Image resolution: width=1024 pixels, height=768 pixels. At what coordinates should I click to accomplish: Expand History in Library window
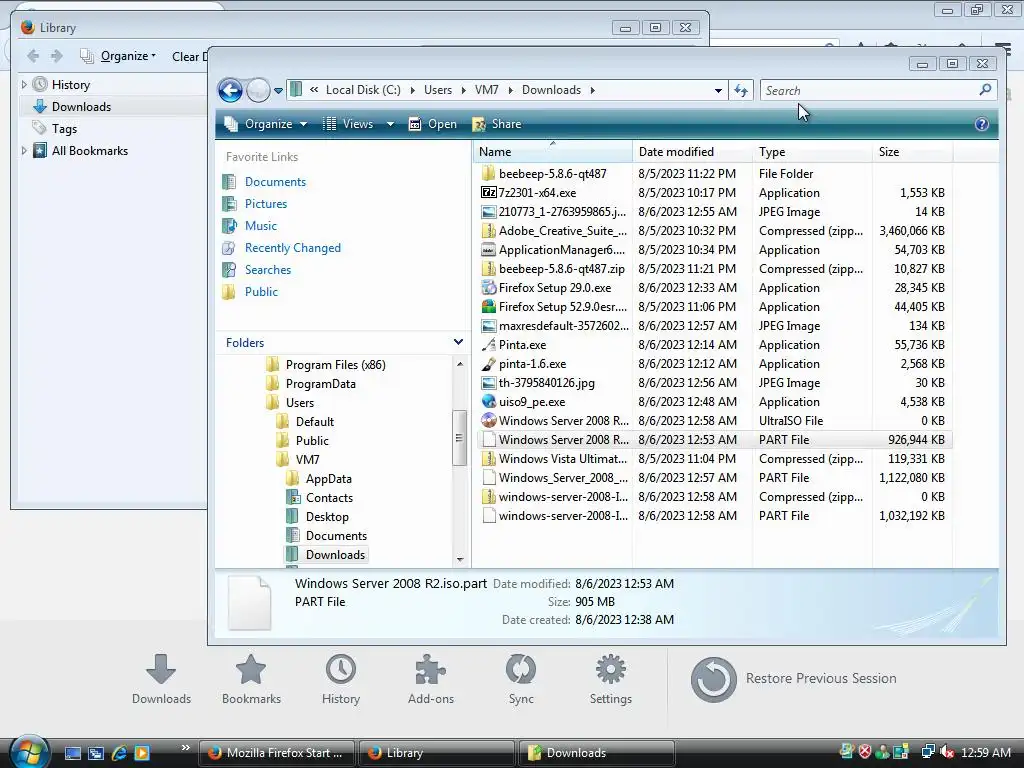[x=24, y=84]
